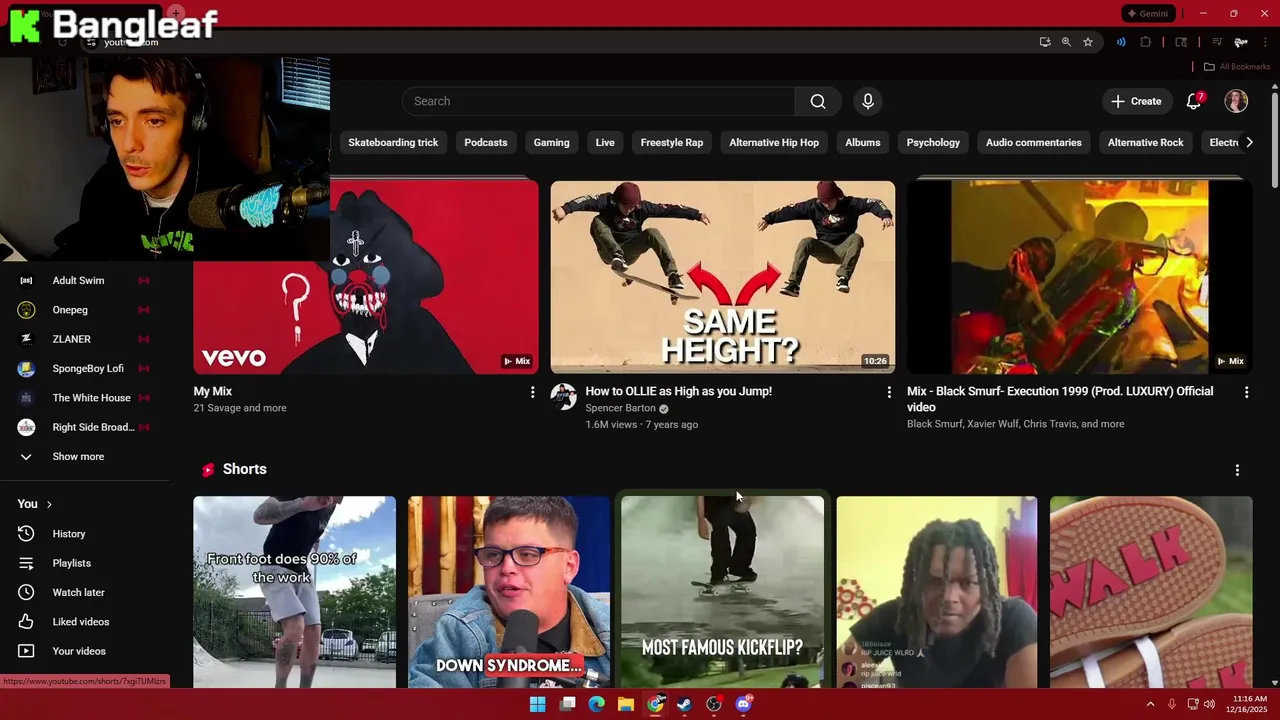Select the Skateboarding trick chip

393,142
